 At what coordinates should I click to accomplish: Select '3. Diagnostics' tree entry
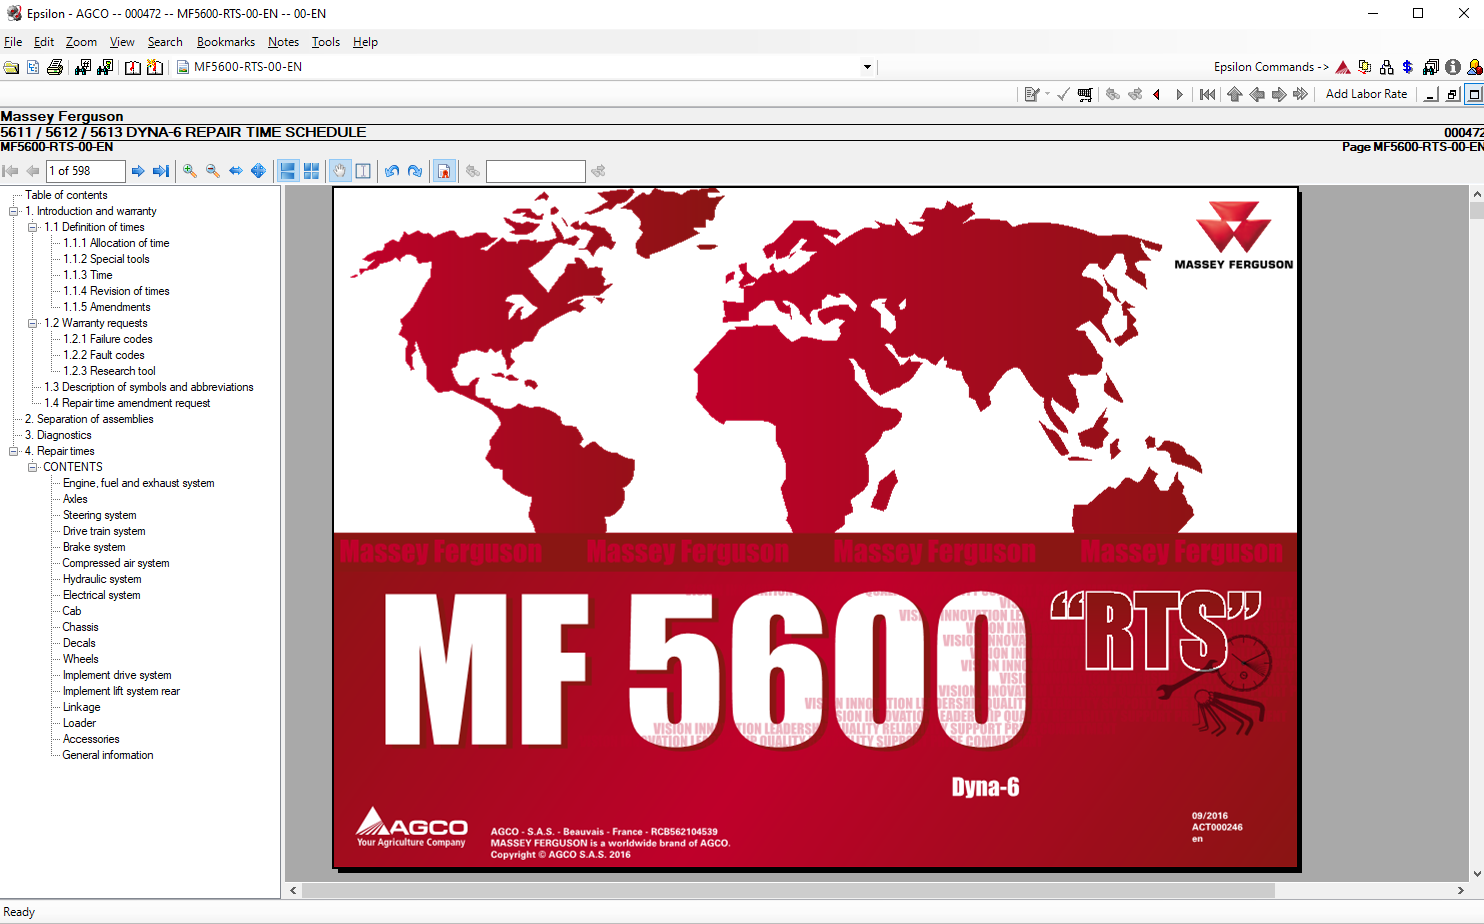[58, 435]
